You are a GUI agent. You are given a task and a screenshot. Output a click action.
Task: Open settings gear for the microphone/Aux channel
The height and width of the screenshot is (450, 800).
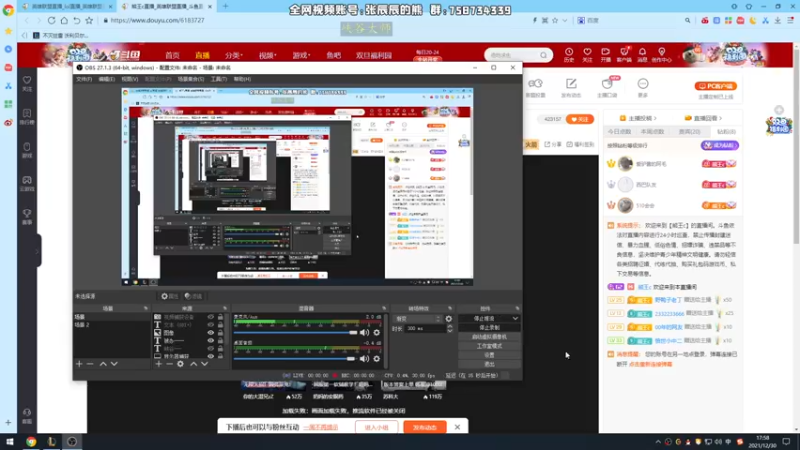pos(377,333)
